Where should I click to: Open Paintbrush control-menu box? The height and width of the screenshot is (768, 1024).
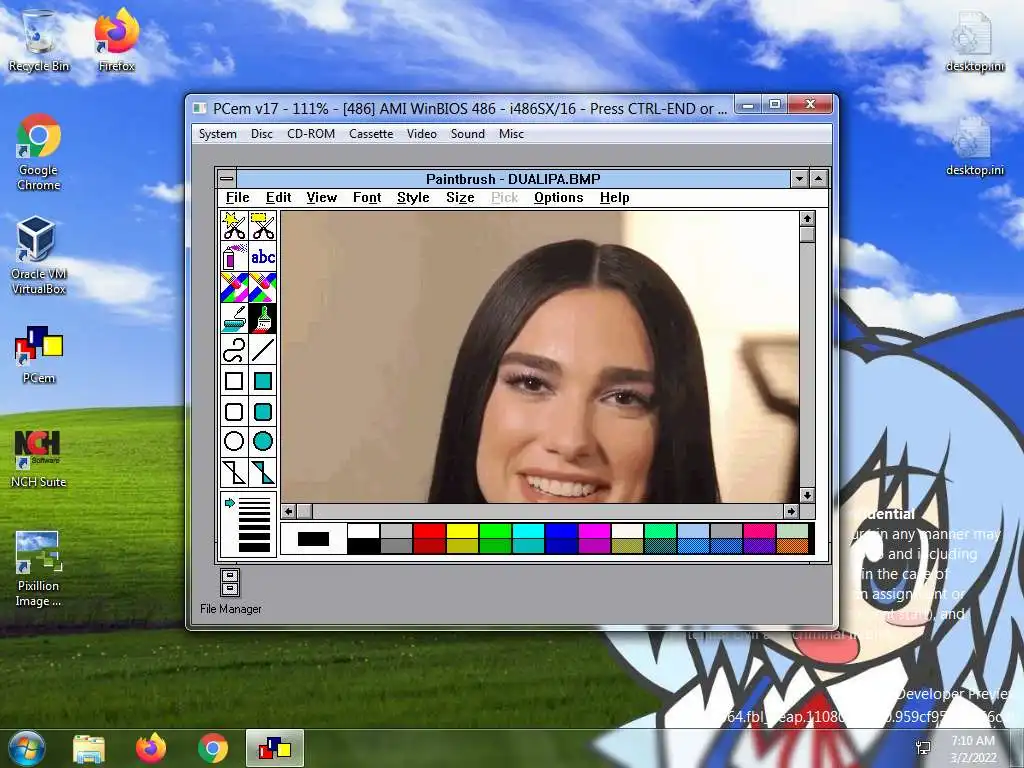click(x=227, y=178)
